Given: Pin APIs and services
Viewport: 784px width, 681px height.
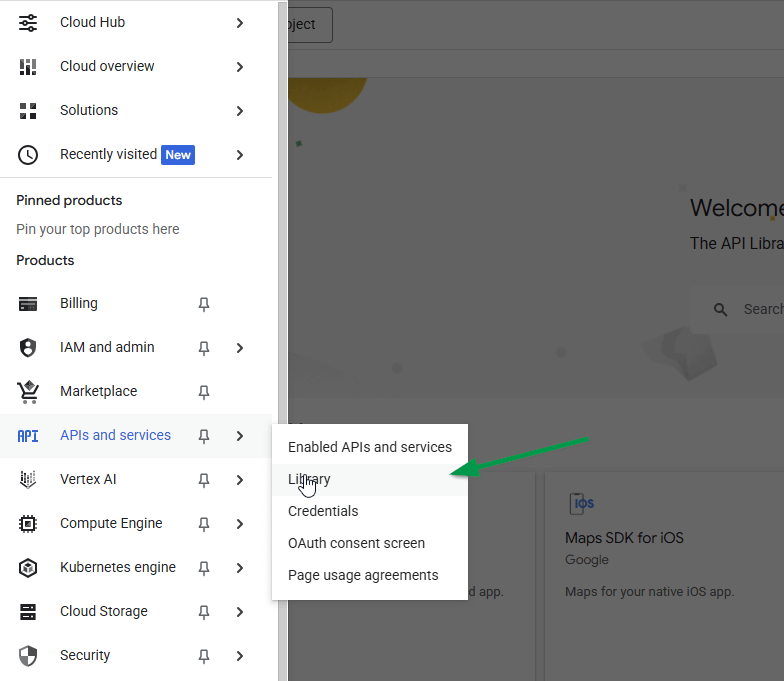Looking at the screenshot, I should coord(204,436).
